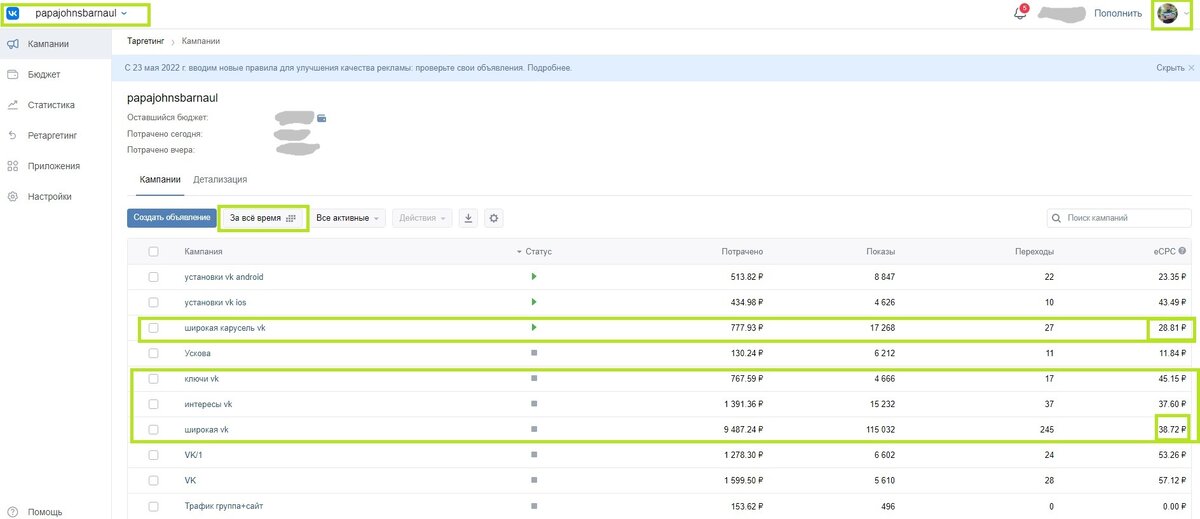Sort by the Потрачено column header
Screen dimensions: 1200x519
click(742, 251)
